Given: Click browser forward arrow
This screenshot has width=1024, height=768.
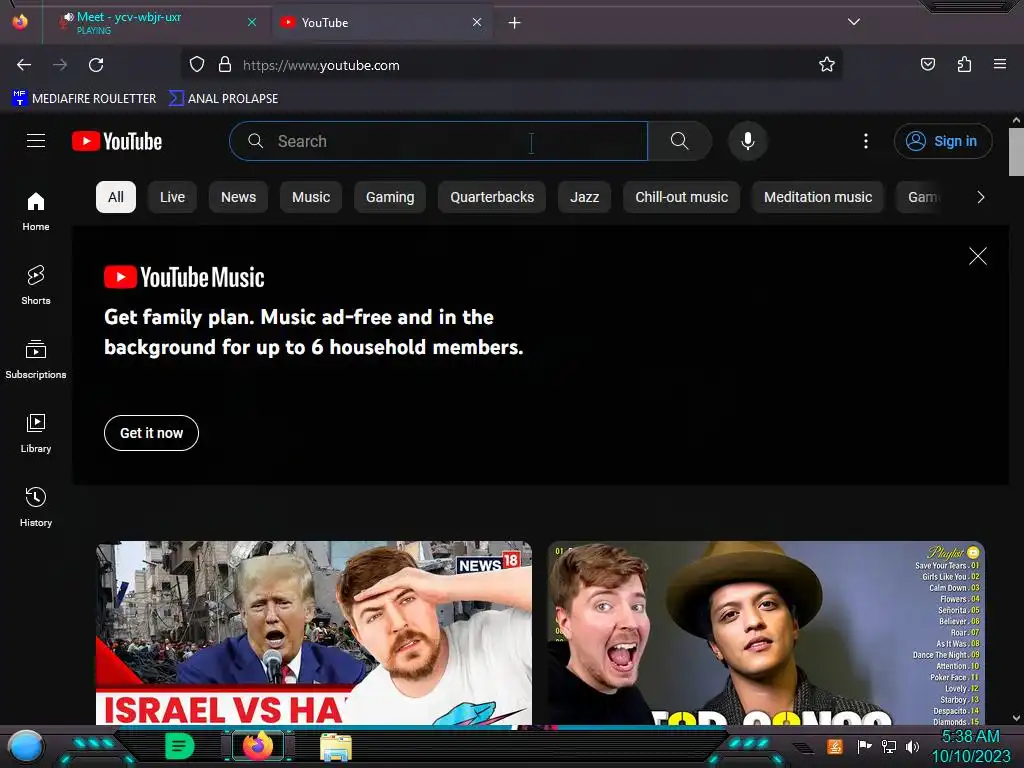Looking at the screenshot, I should pyautogui.click(x=60, y=65).
